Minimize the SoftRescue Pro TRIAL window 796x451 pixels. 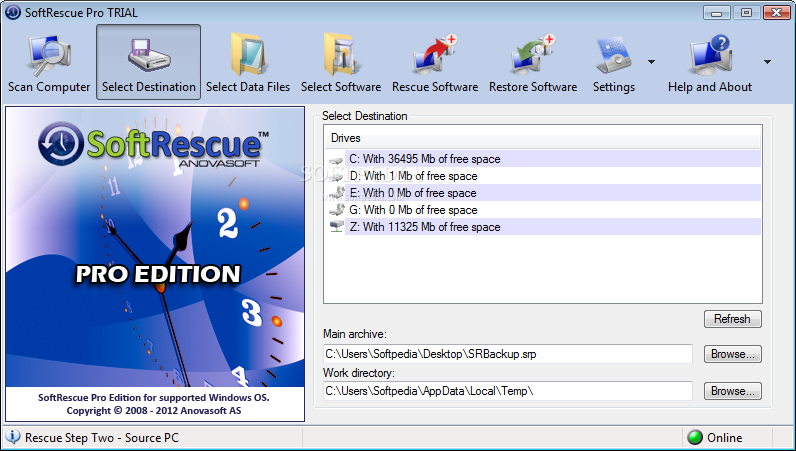point(716,13)
